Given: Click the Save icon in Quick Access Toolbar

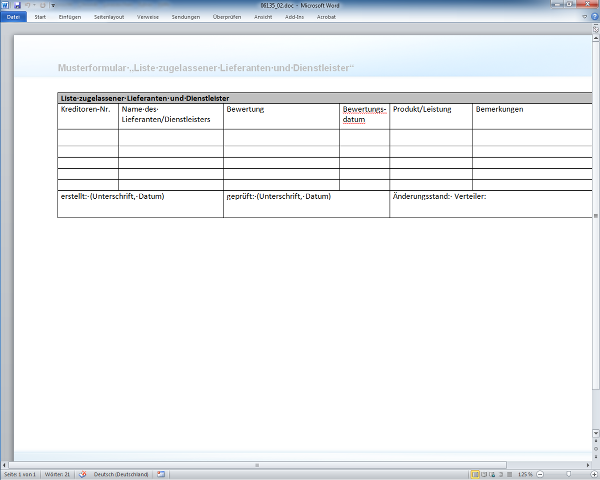Looking at the screenshot, I should pyautogui.click(x=17, y=6).
